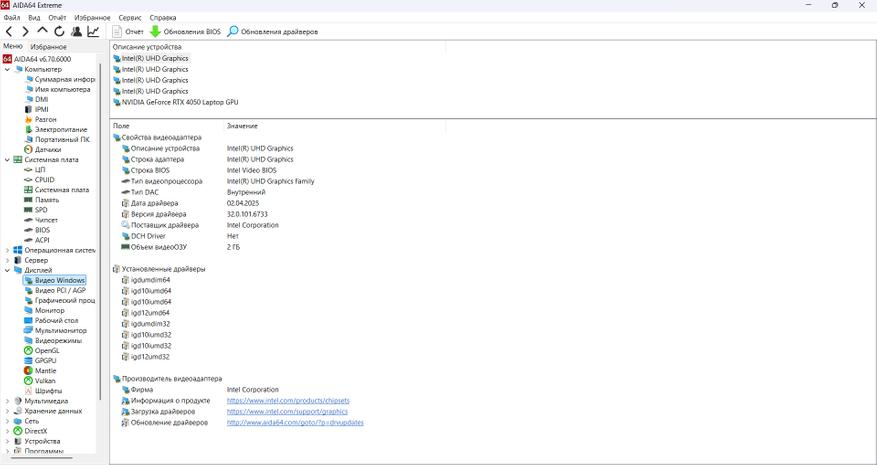Image resolution: width=877 pixels, height=465 pixels.
Task: Select NVIDIA GeForce RTX 4050 Laptop GPU device
Action: coord(176,102)
